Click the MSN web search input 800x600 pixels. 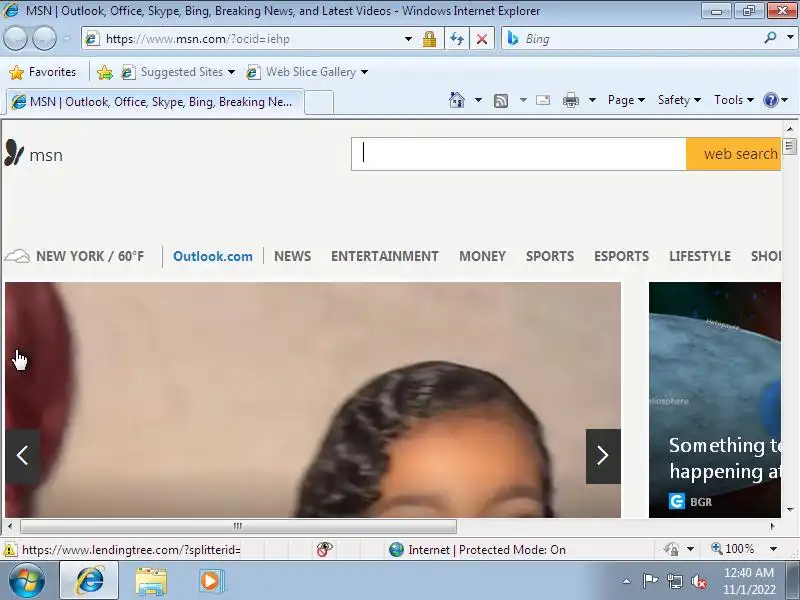(x=518, y=154)
